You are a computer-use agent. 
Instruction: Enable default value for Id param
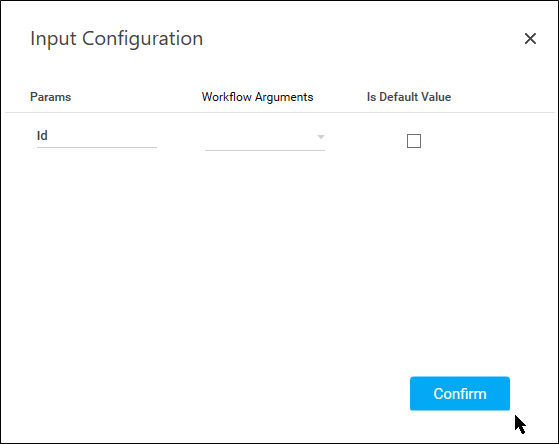click(x=414, y=141)
